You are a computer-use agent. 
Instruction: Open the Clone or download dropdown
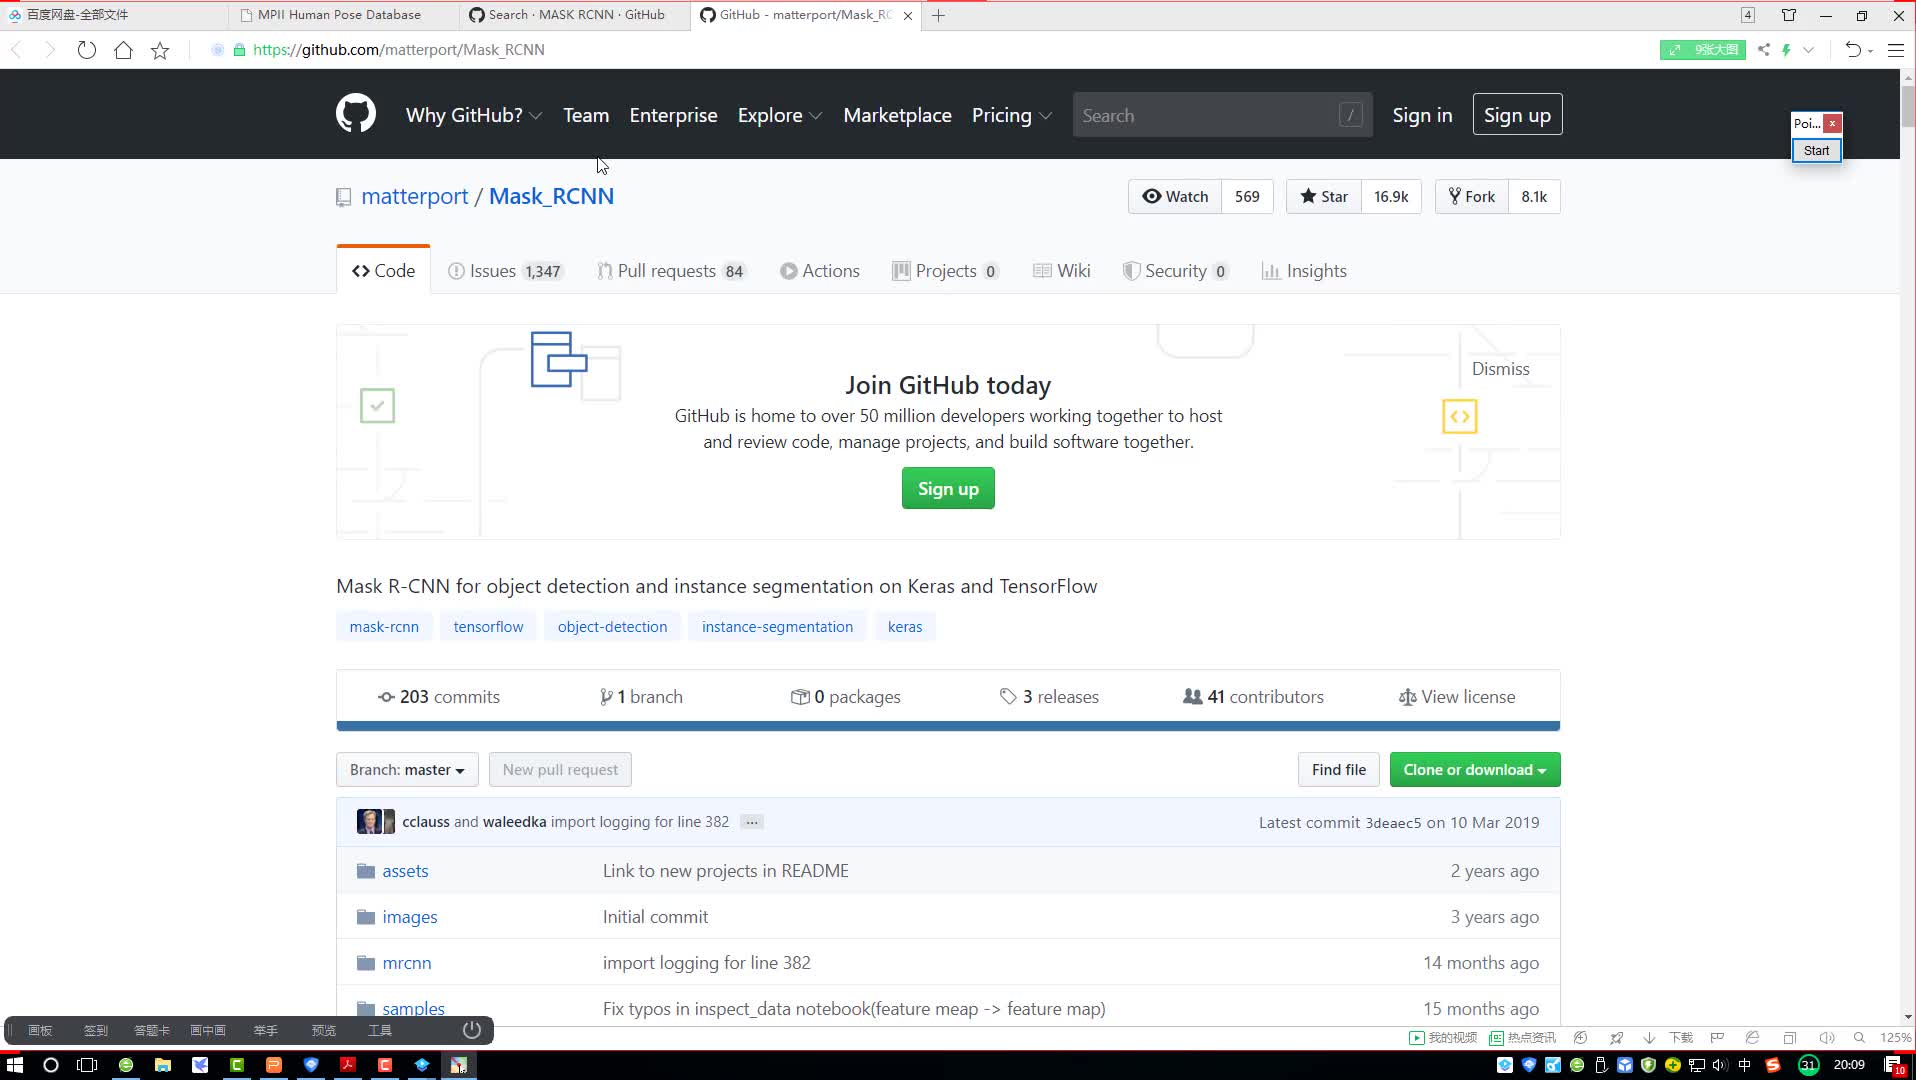click(1474, 769)
